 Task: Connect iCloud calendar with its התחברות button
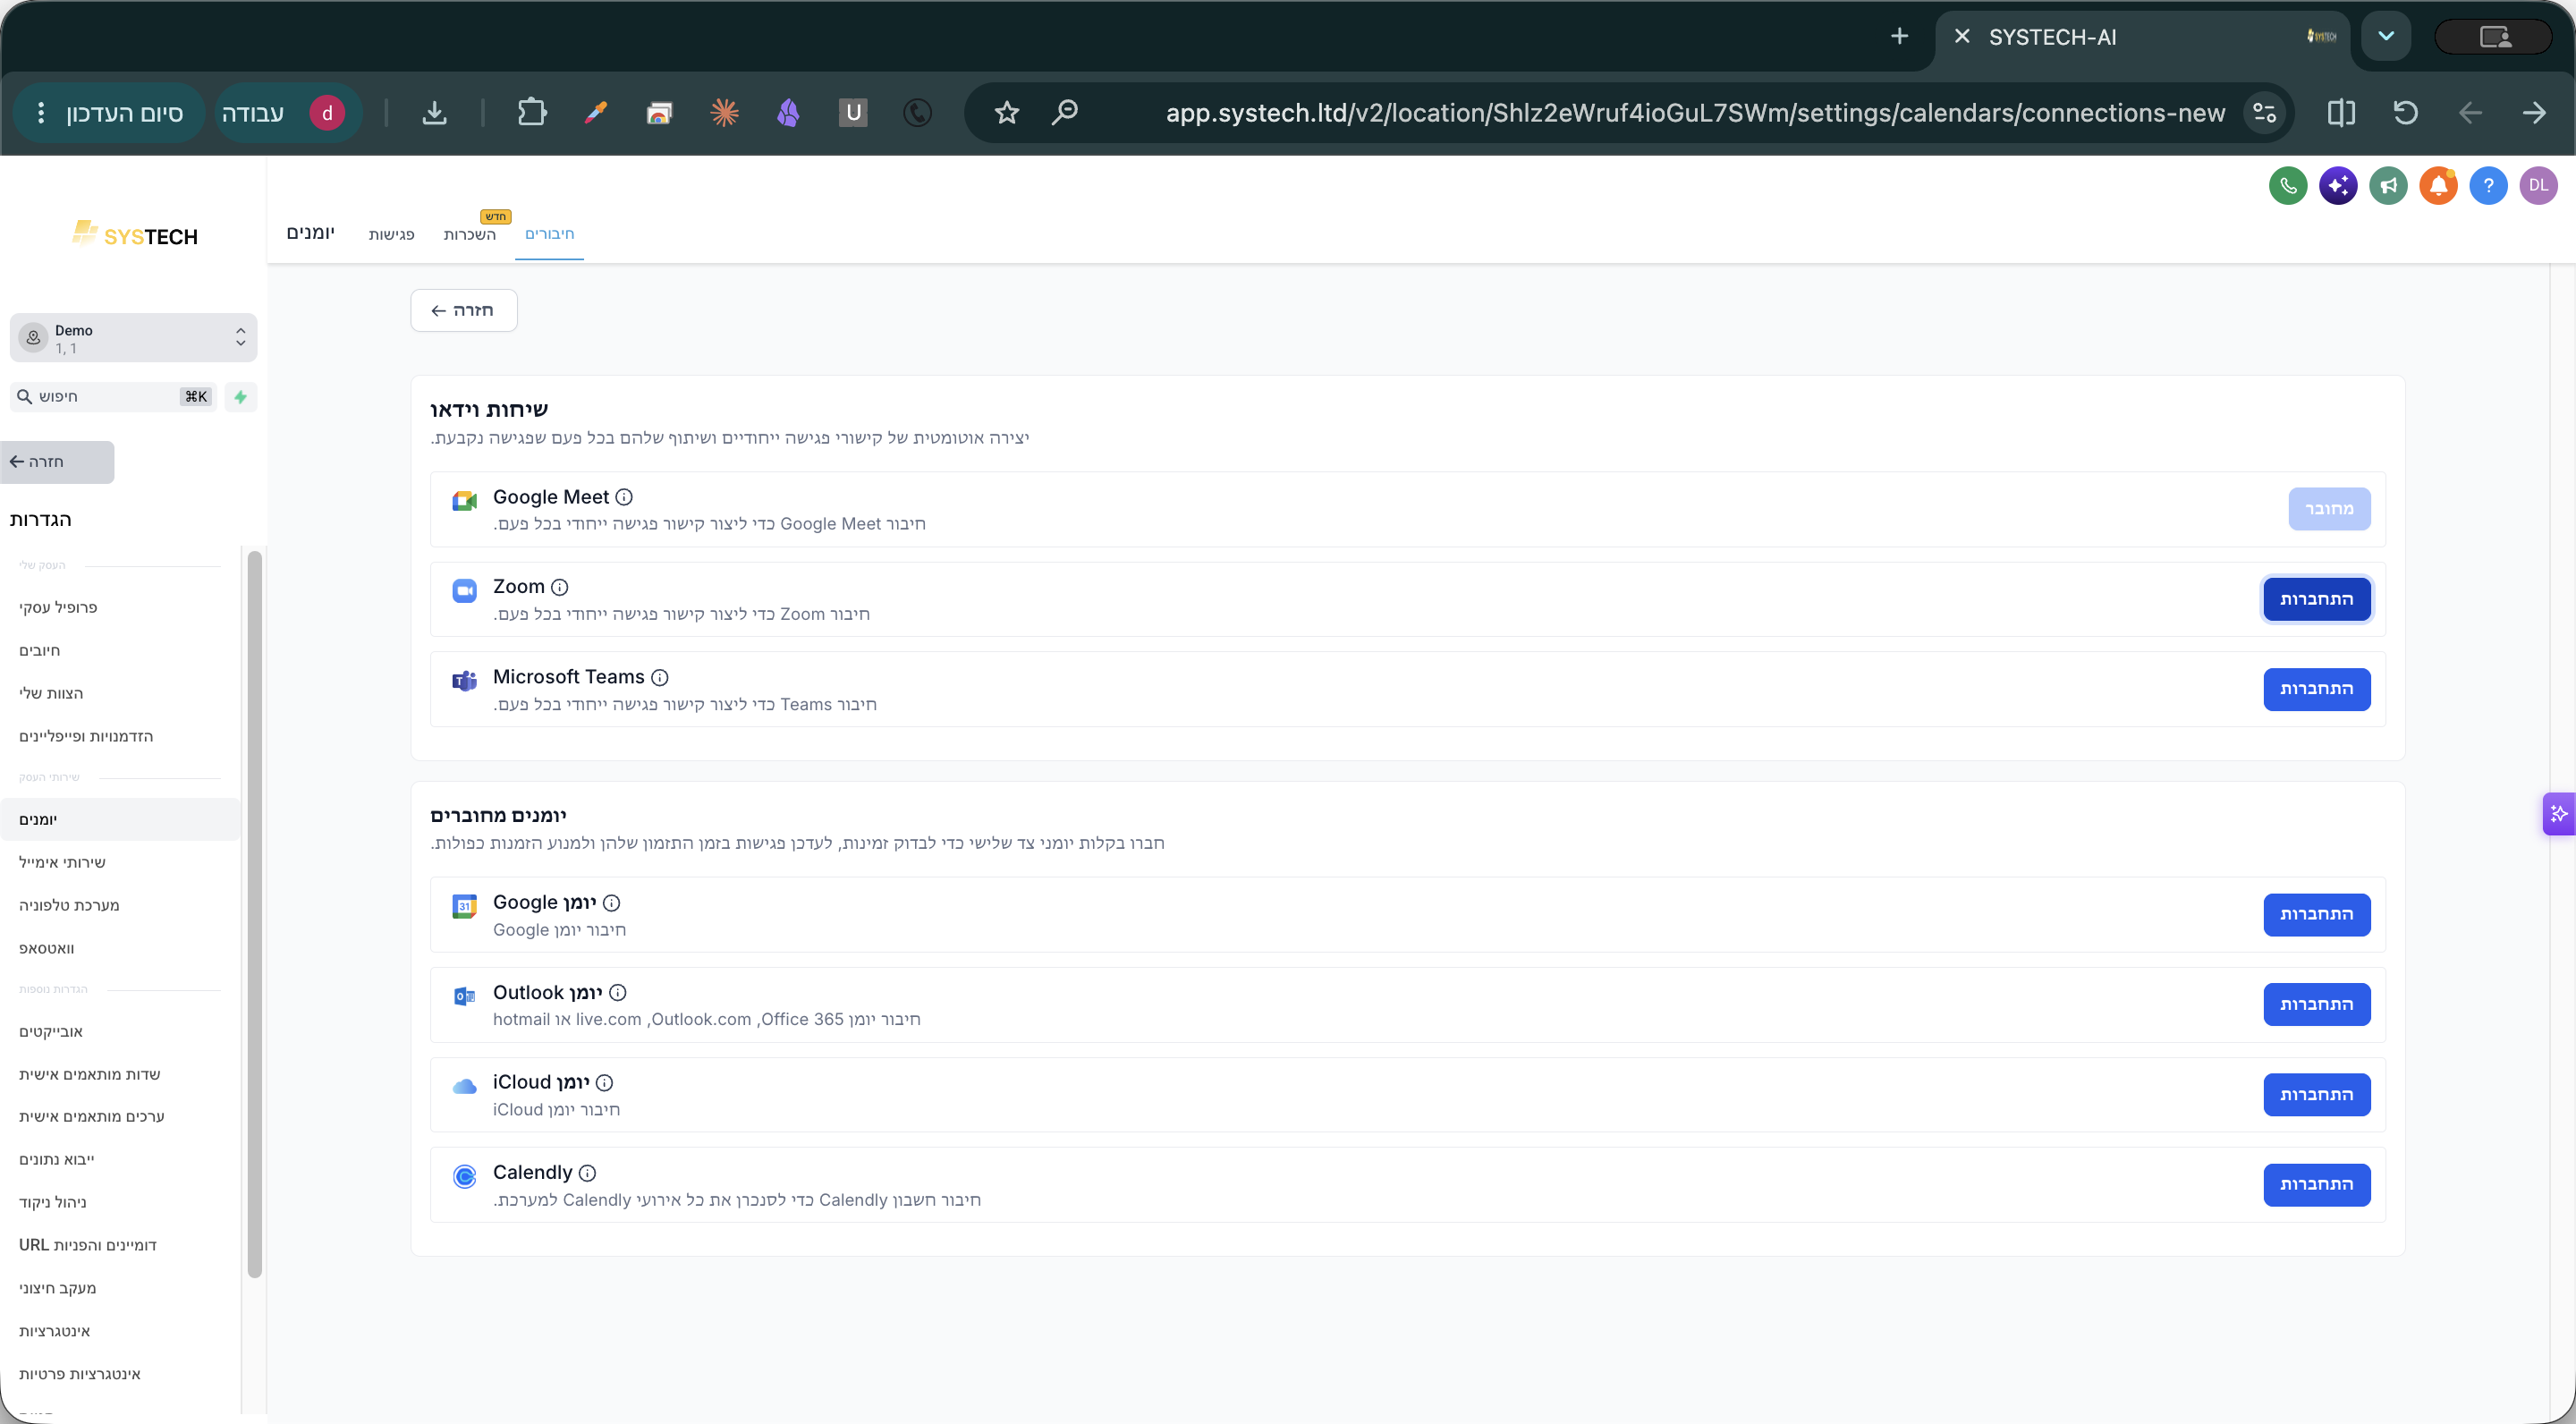tap(2316, 1094)
